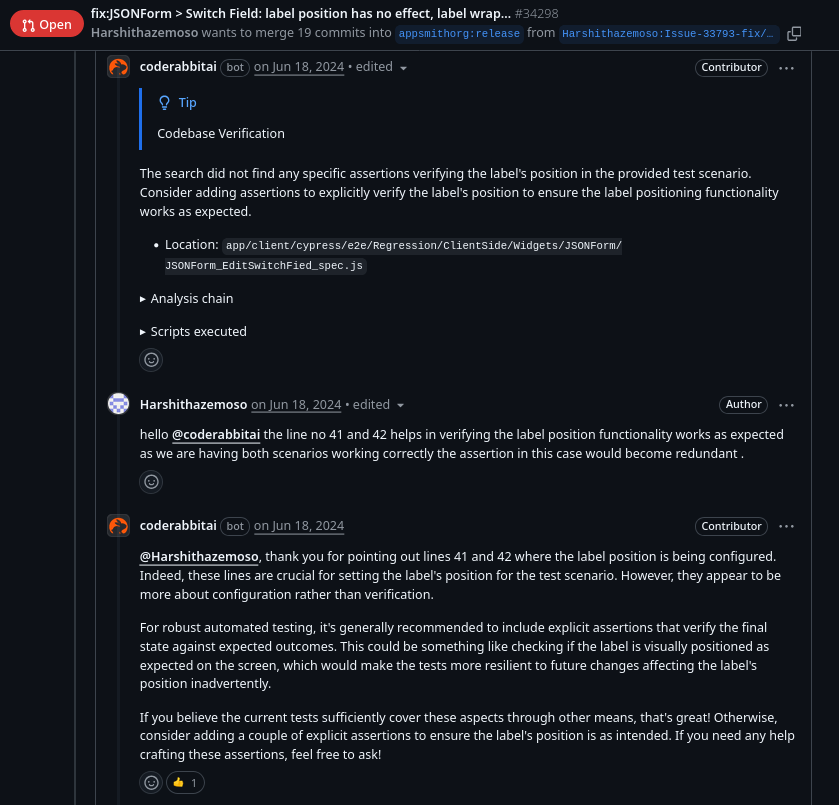Add a reaction to the last coderabbitai comment
The image size is (839, 805).
pyautogui.click(x=151, y=782)
